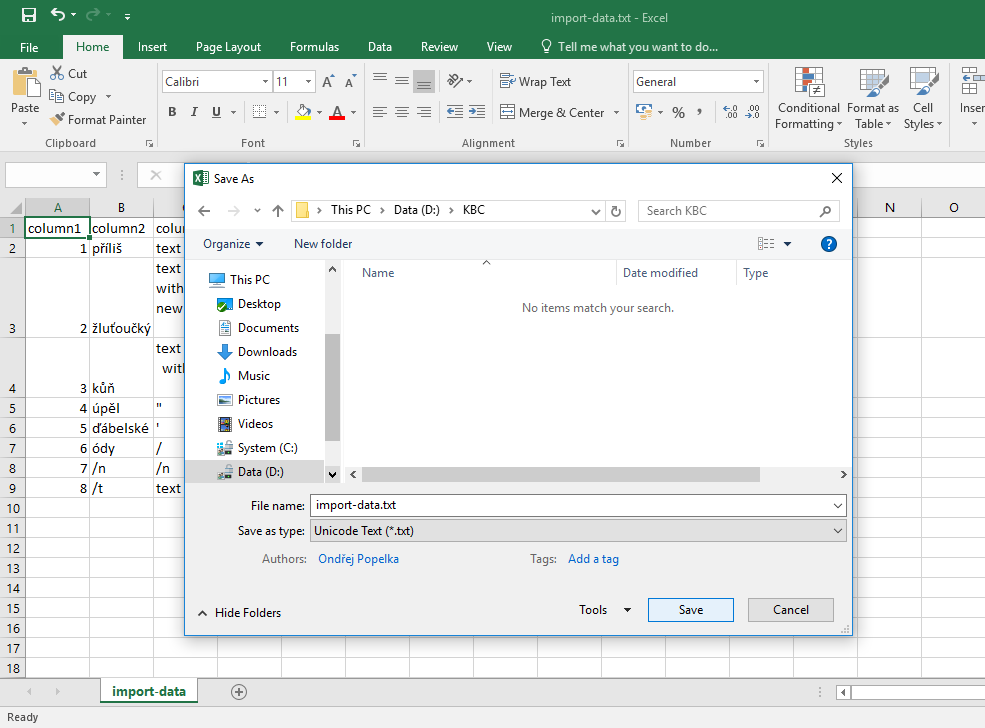Open the font name Calibri dropdown

click(x=265, y=82)
